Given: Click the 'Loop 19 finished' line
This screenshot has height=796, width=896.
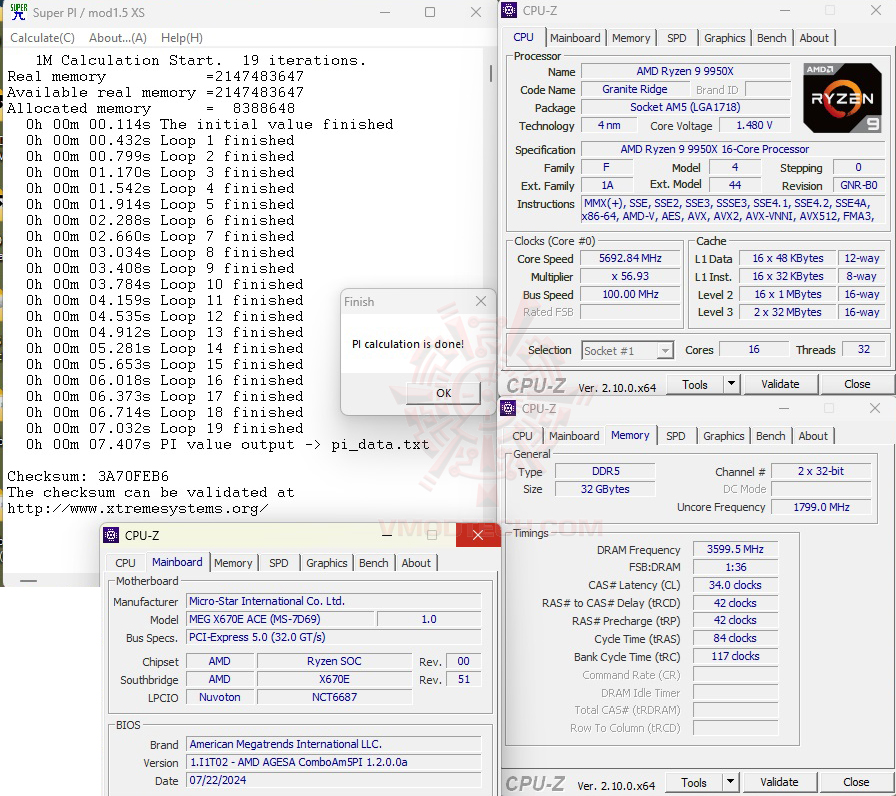Looking at the screenshot, I should tap(165, 428).
